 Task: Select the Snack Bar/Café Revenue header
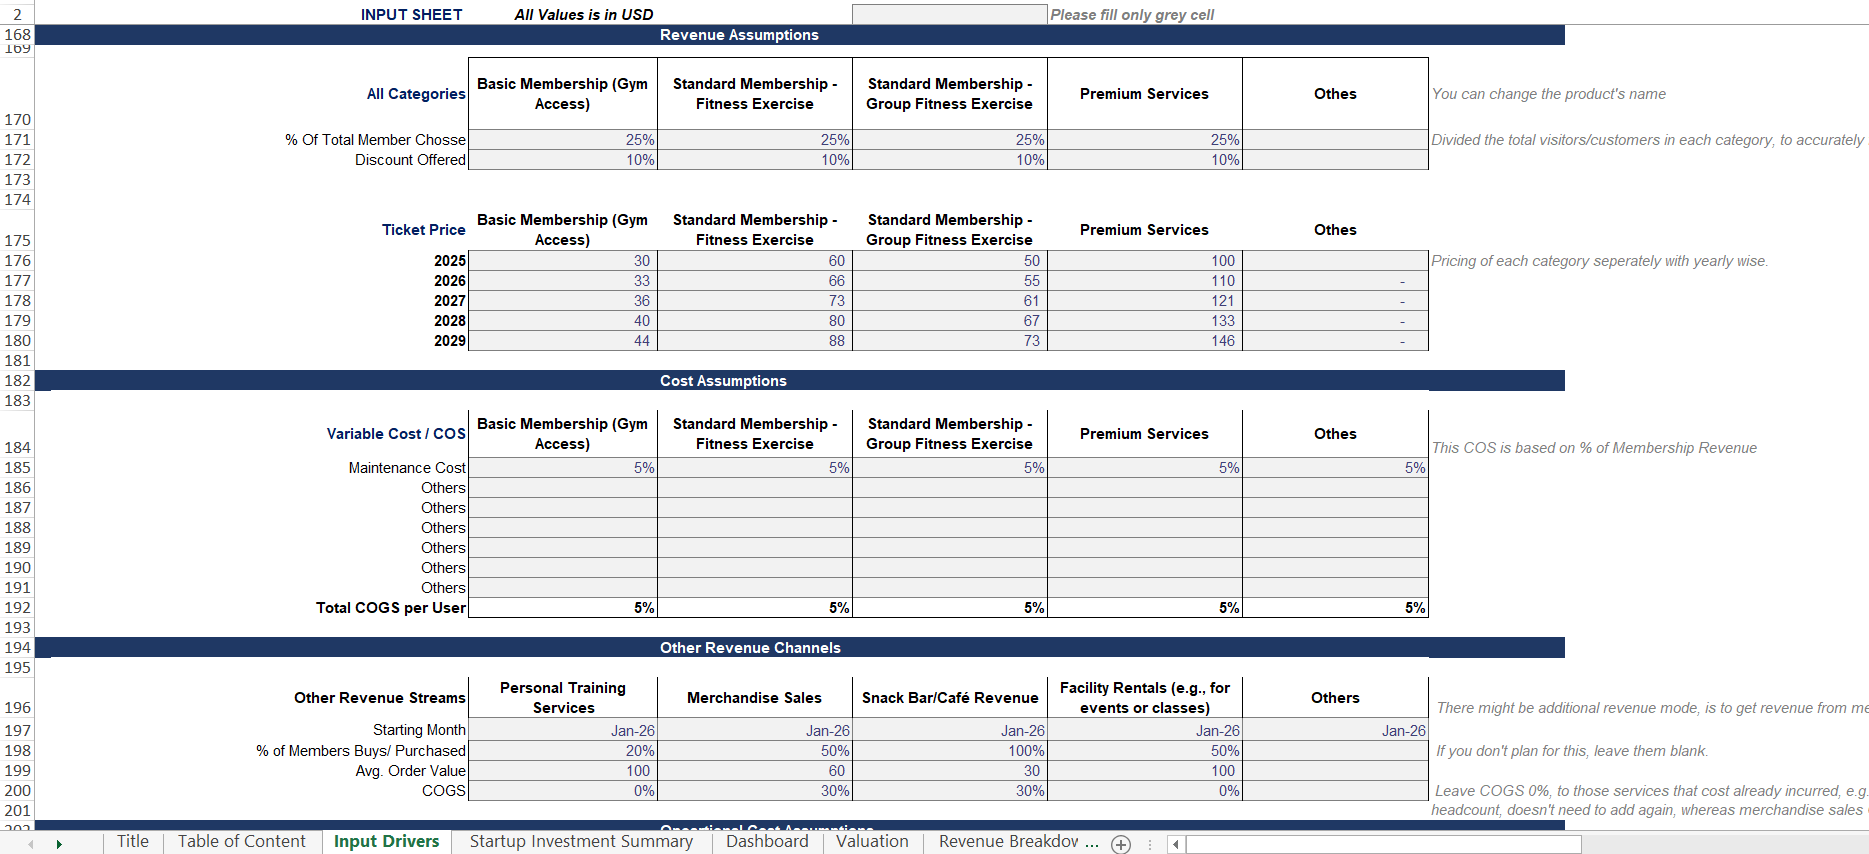coord(950,698)
